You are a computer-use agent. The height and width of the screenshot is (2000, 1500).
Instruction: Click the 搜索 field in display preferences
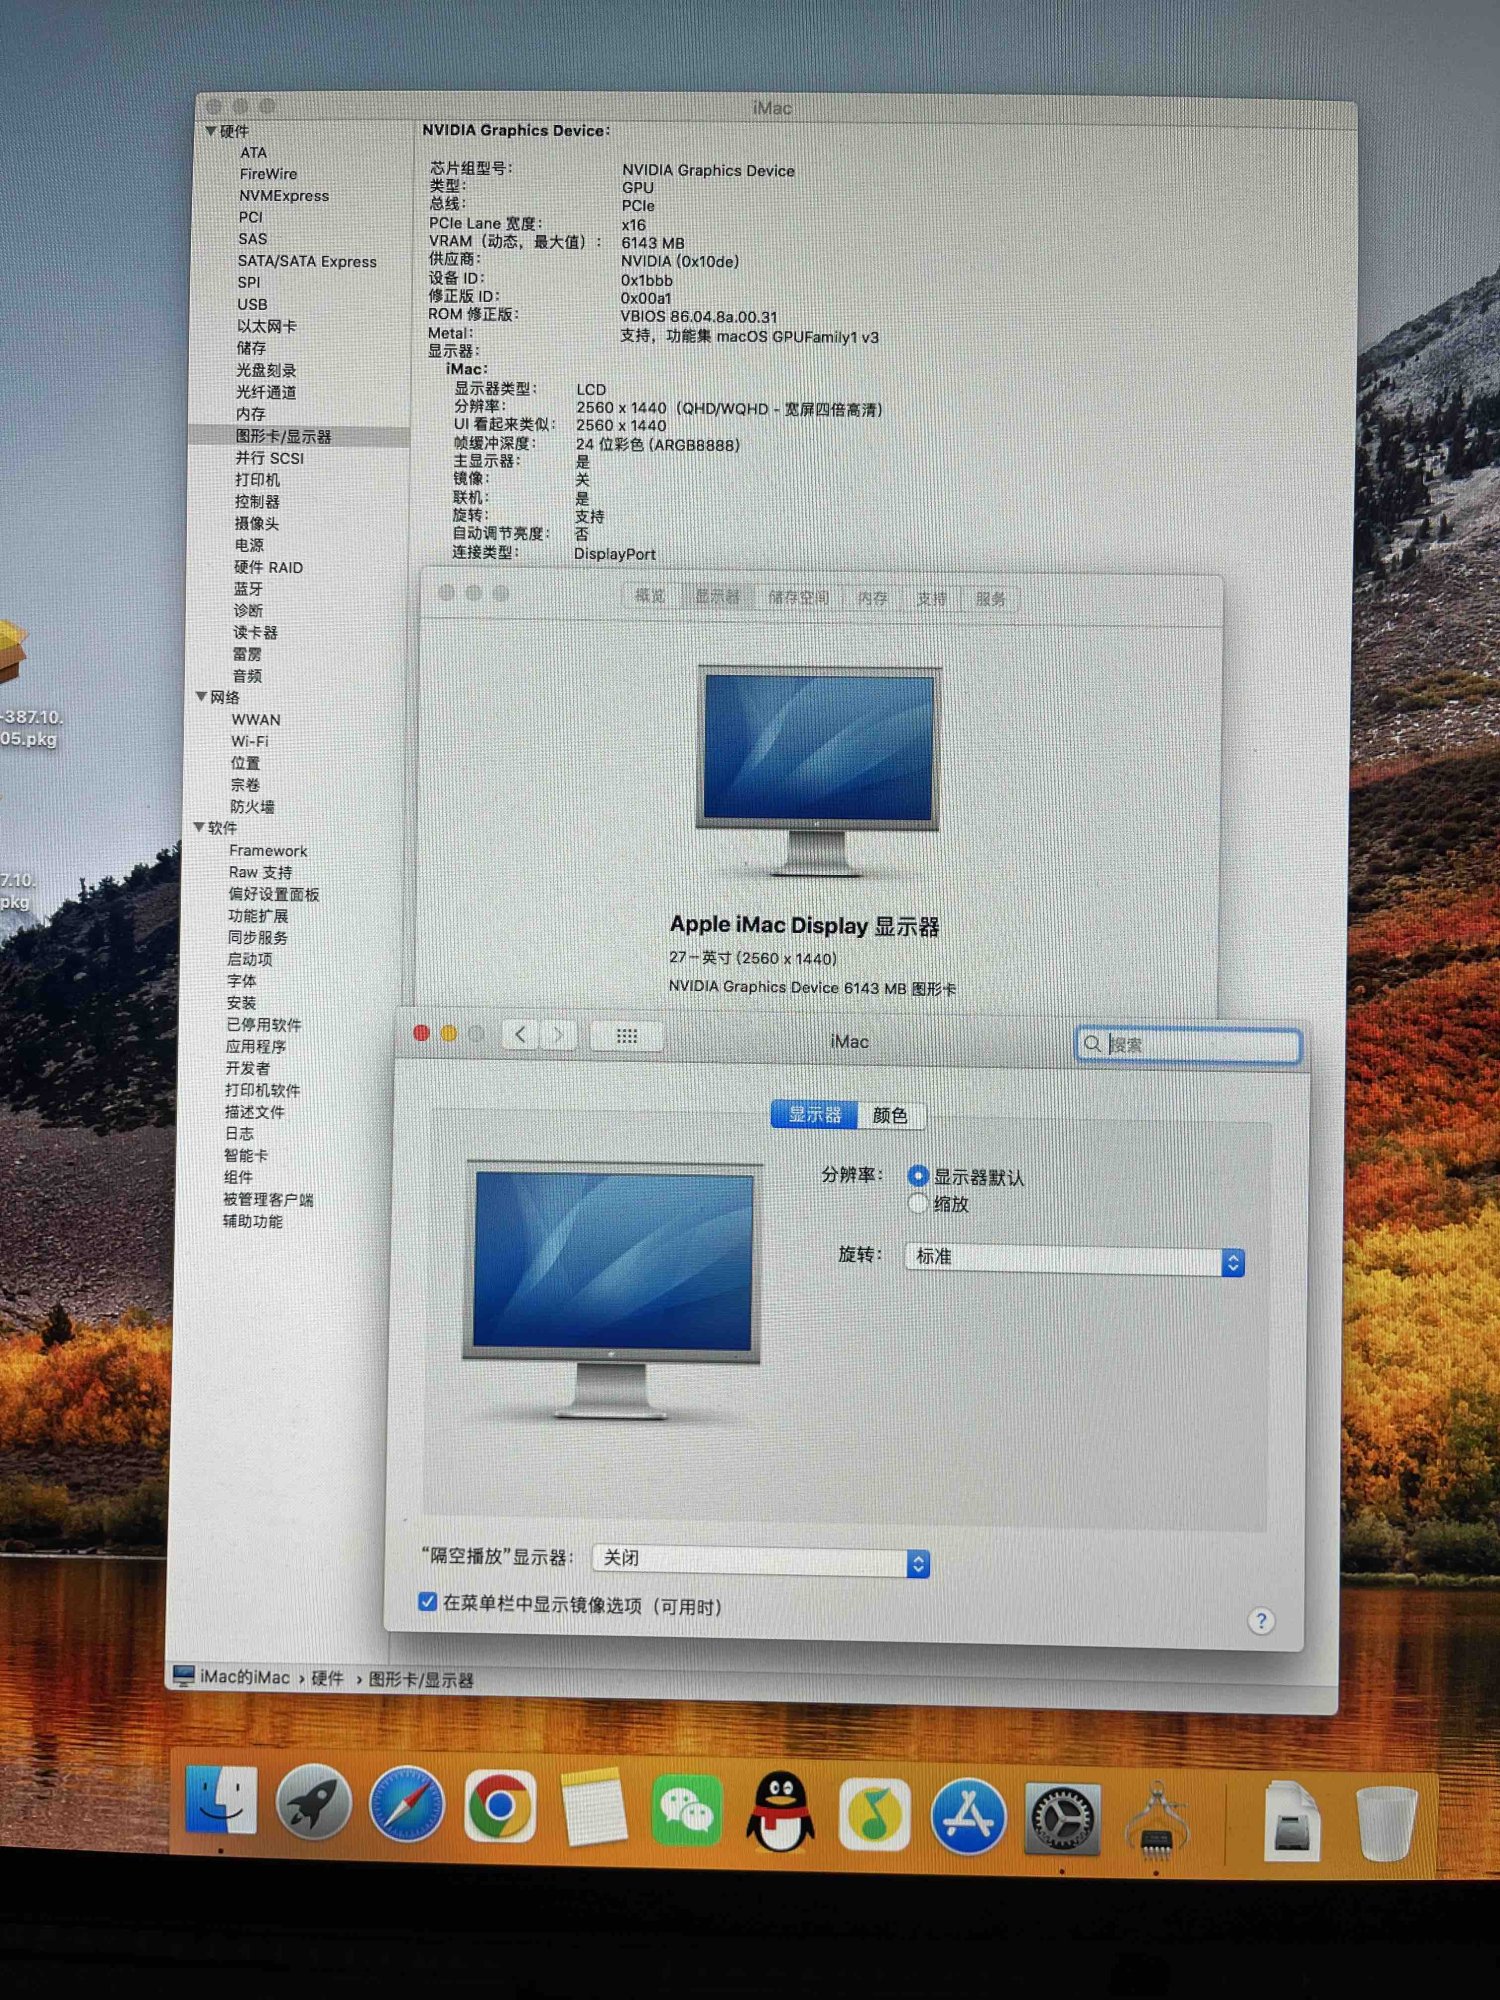click(x=1188, y=1045)
